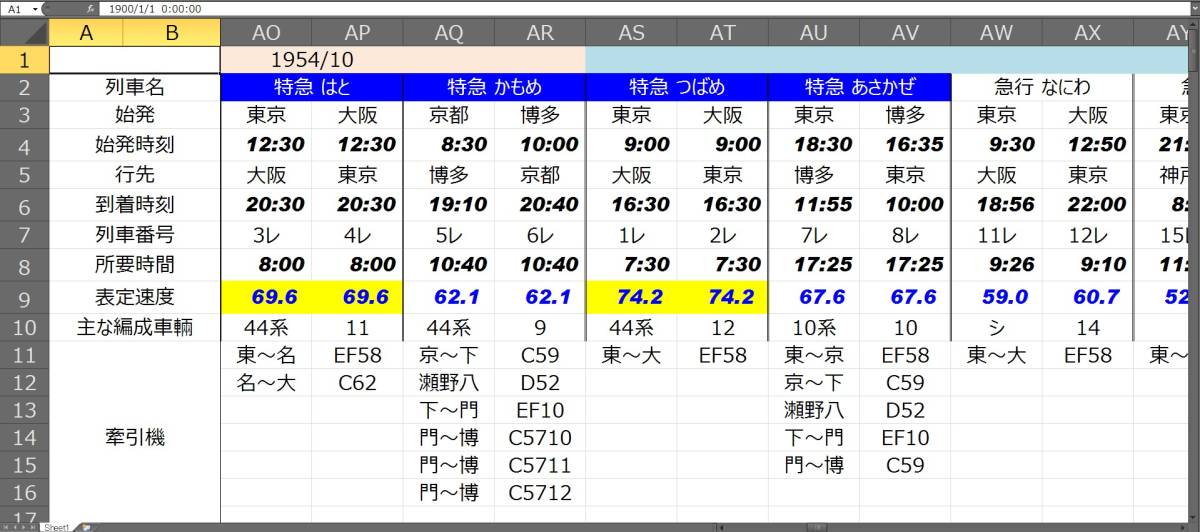Select the column AT header

[x=722, y=33]
